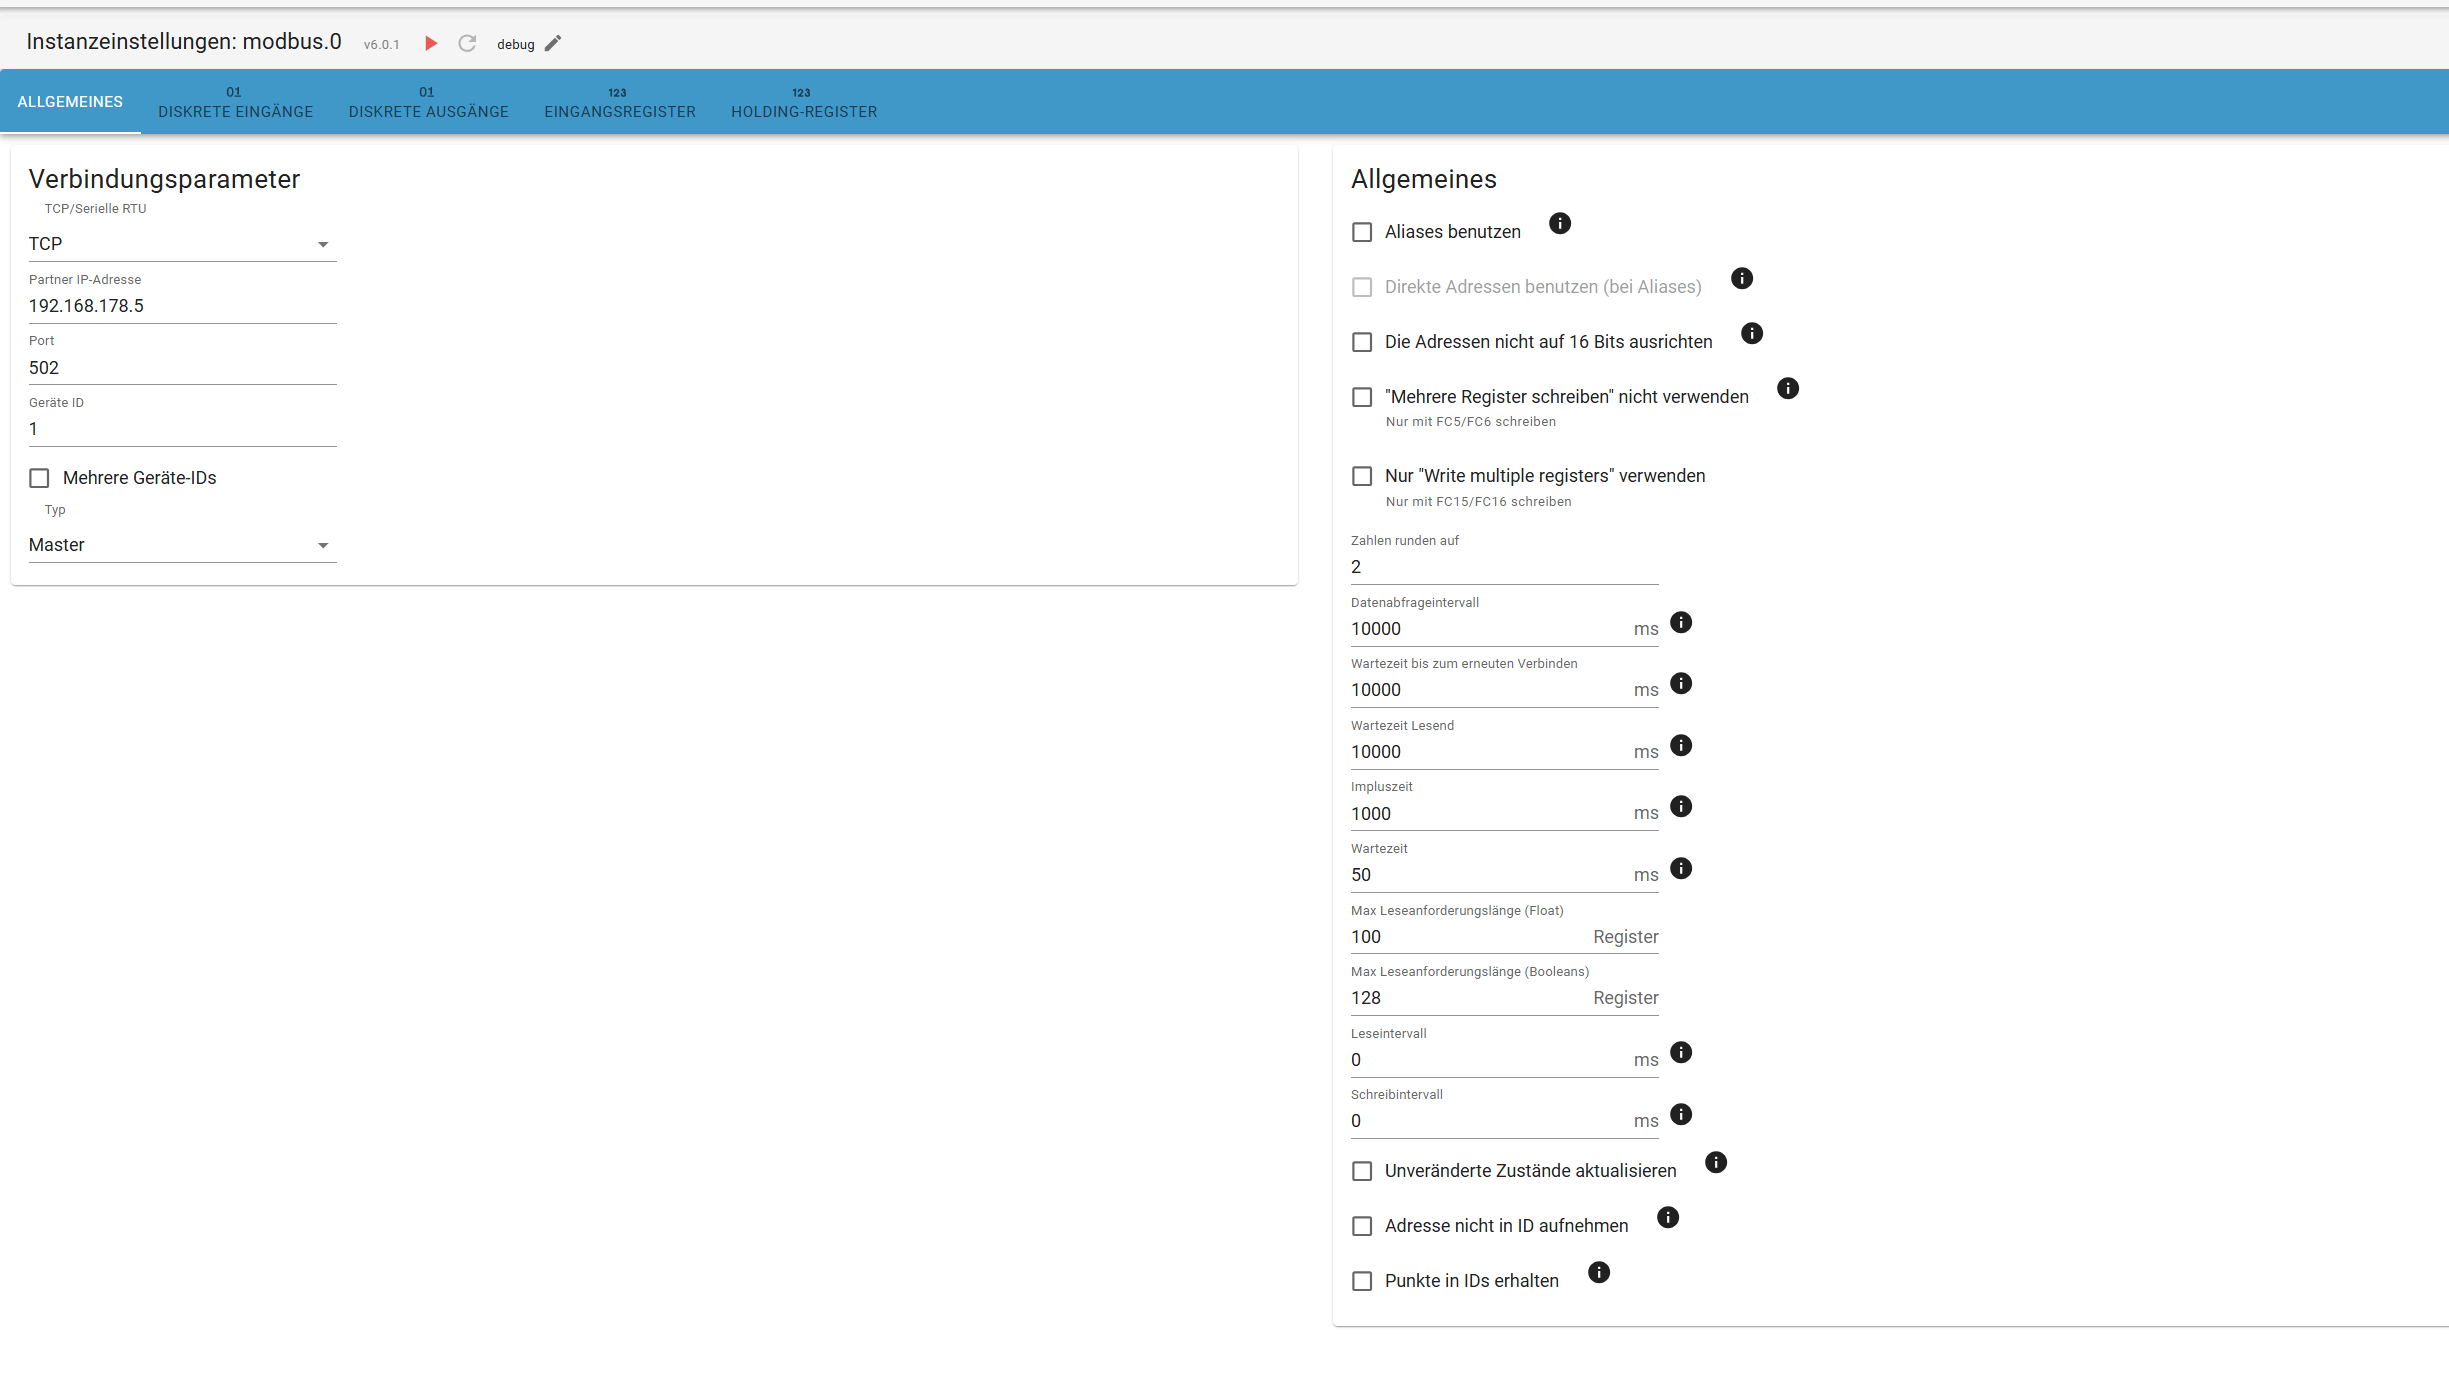Click info icon next to Unveränderte Zustände aktualisieren
This screenshot has width=2449, height=1376.
[1716, 1162]
